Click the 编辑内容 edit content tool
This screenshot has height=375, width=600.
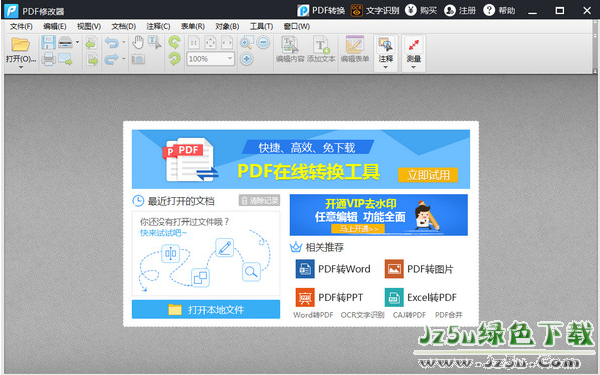[x=290, y=49]
